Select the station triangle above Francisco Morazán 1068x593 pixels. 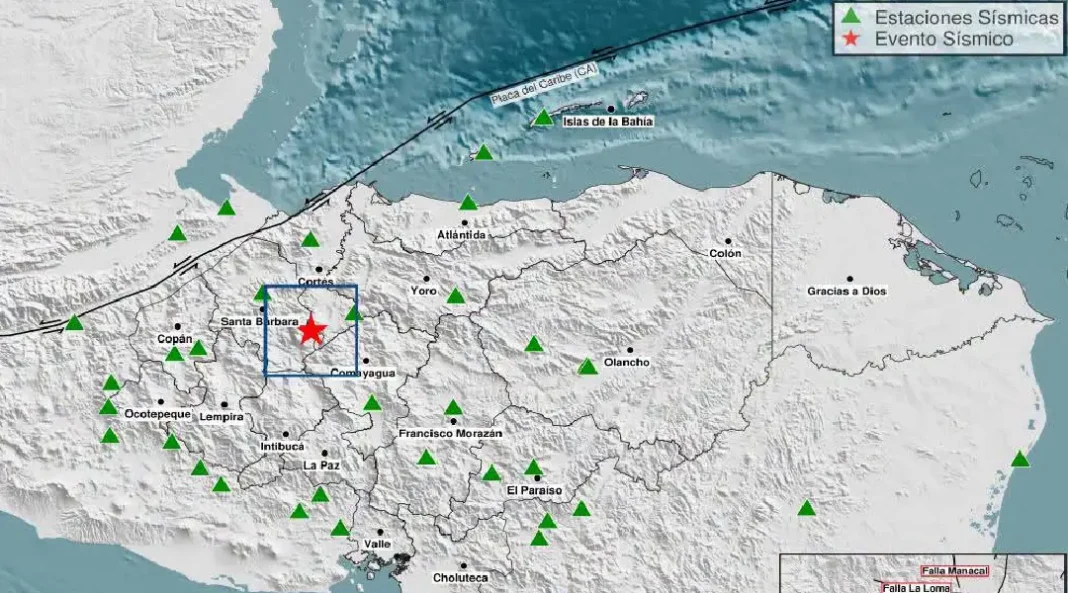(453, 408)
